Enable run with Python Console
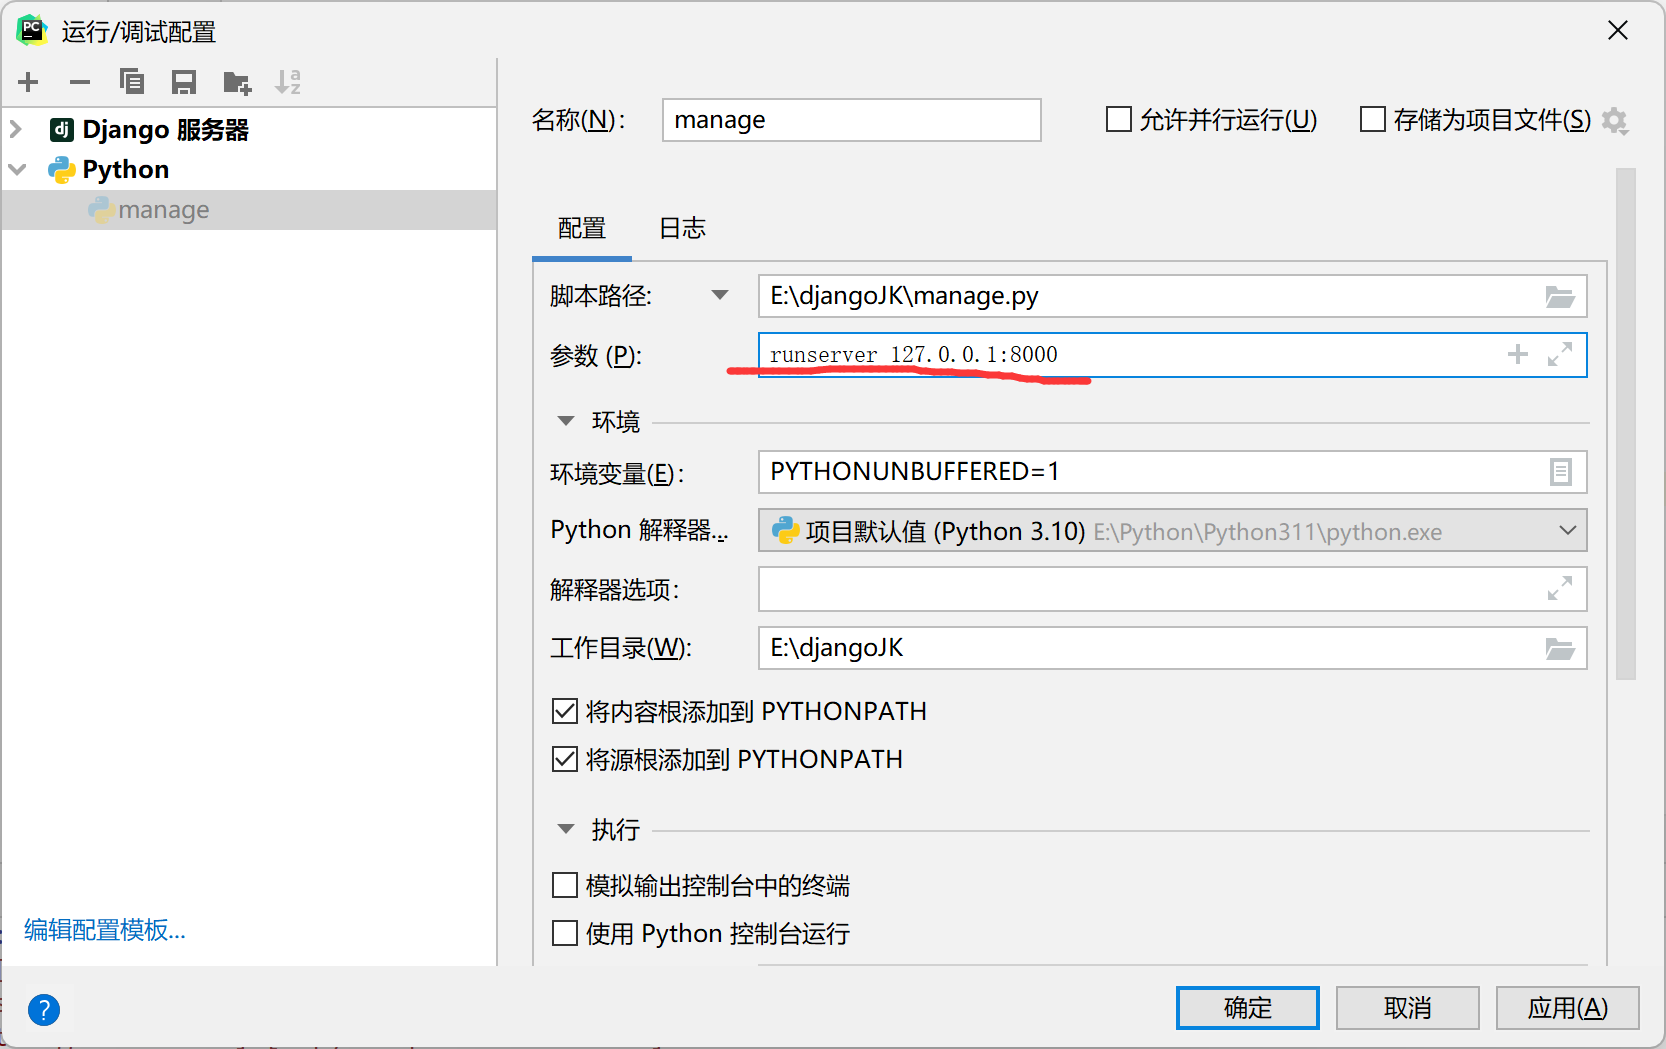 (x=565, y=933)
